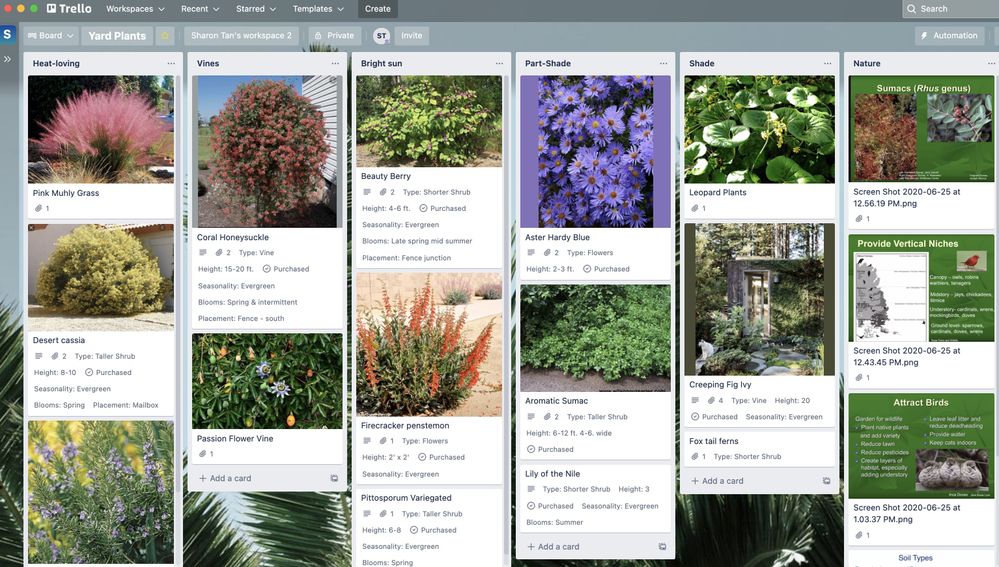Open Sumacs screenshot card in Nature
The height and width of the screenshot is (567, 999).
(x=921, y=150)
